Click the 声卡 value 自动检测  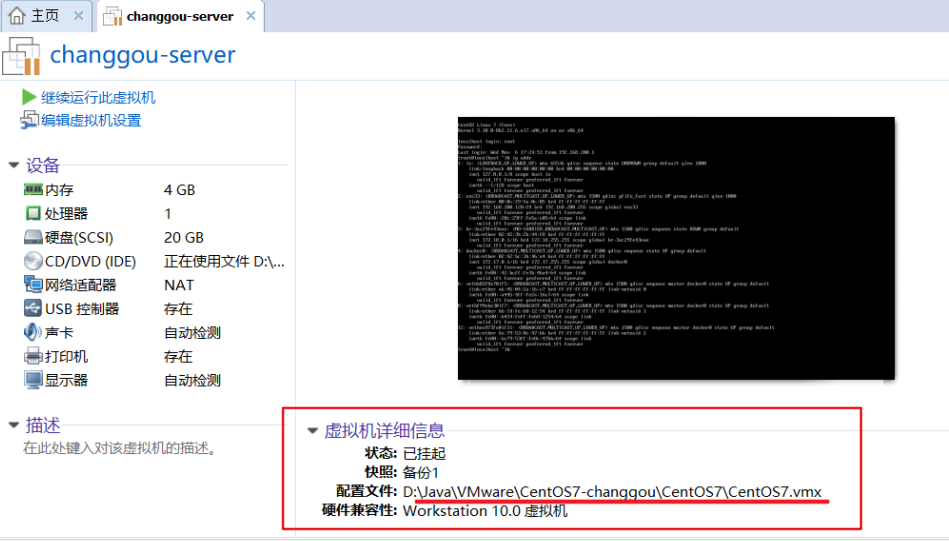(x=192, y=333)
